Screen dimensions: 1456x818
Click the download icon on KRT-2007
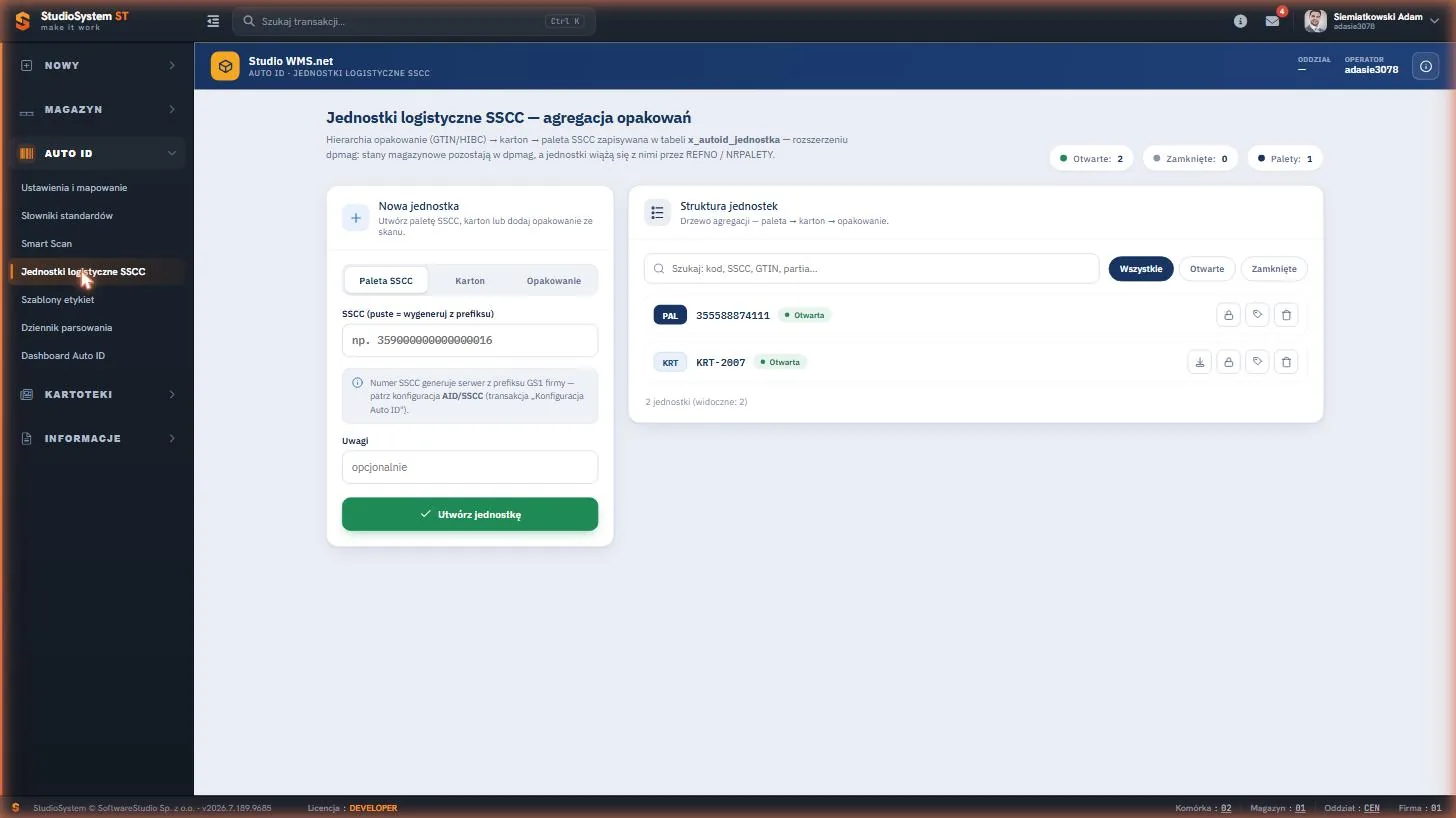click(1199, 362)
